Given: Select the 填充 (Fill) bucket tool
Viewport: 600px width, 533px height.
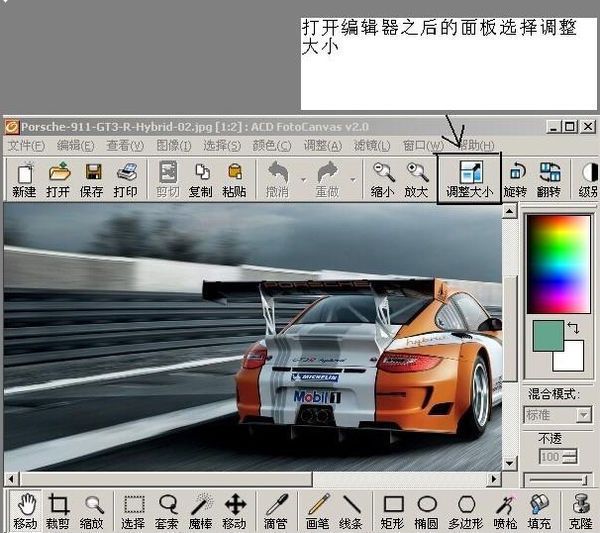Looking at the screenshot, I should pyautogui.click(x=539, y=511).
